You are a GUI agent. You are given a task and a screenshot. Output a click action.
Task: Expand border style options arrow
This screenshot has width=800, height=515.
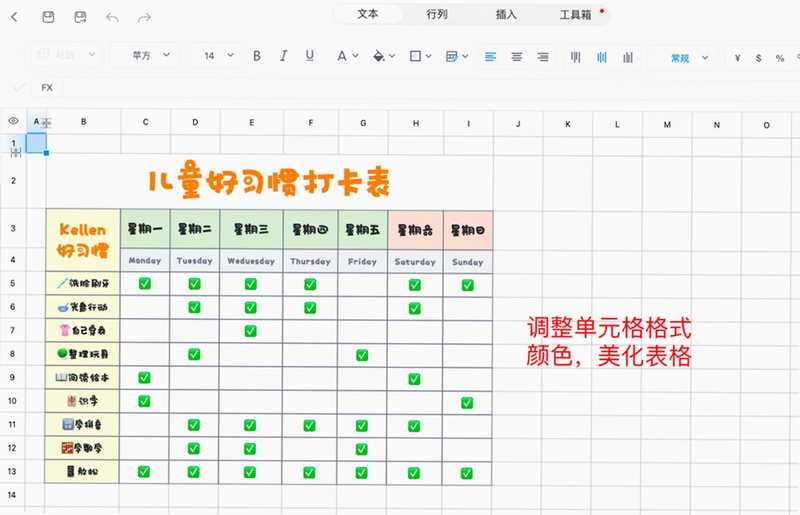[x=429, y=56]
